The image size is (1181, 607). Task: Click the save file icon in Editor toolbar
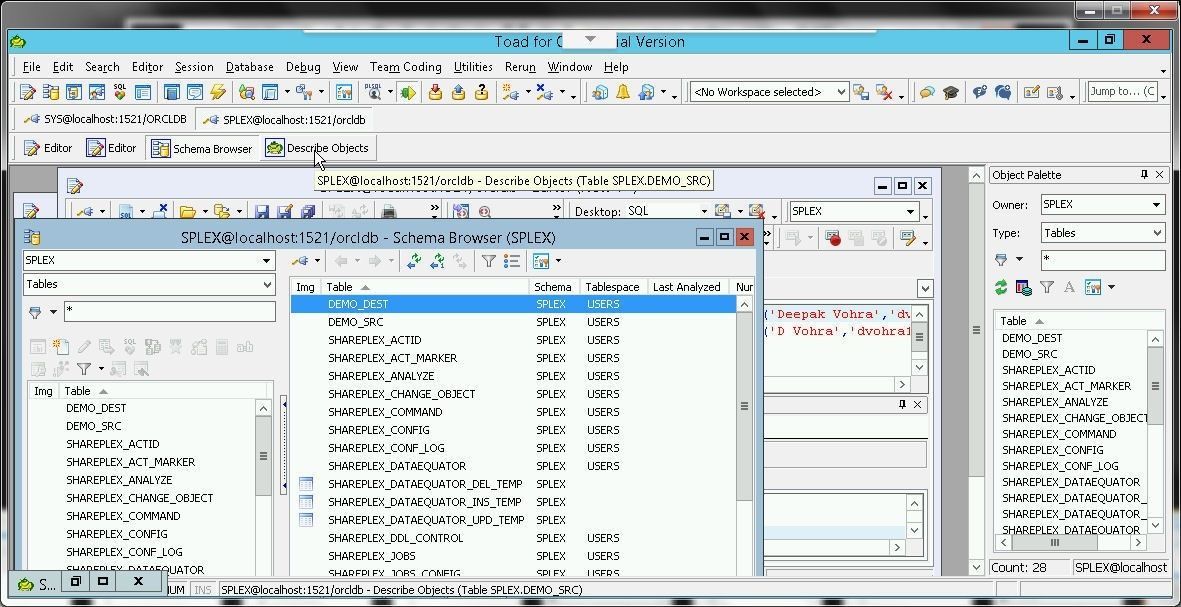[x=261, y=212]
